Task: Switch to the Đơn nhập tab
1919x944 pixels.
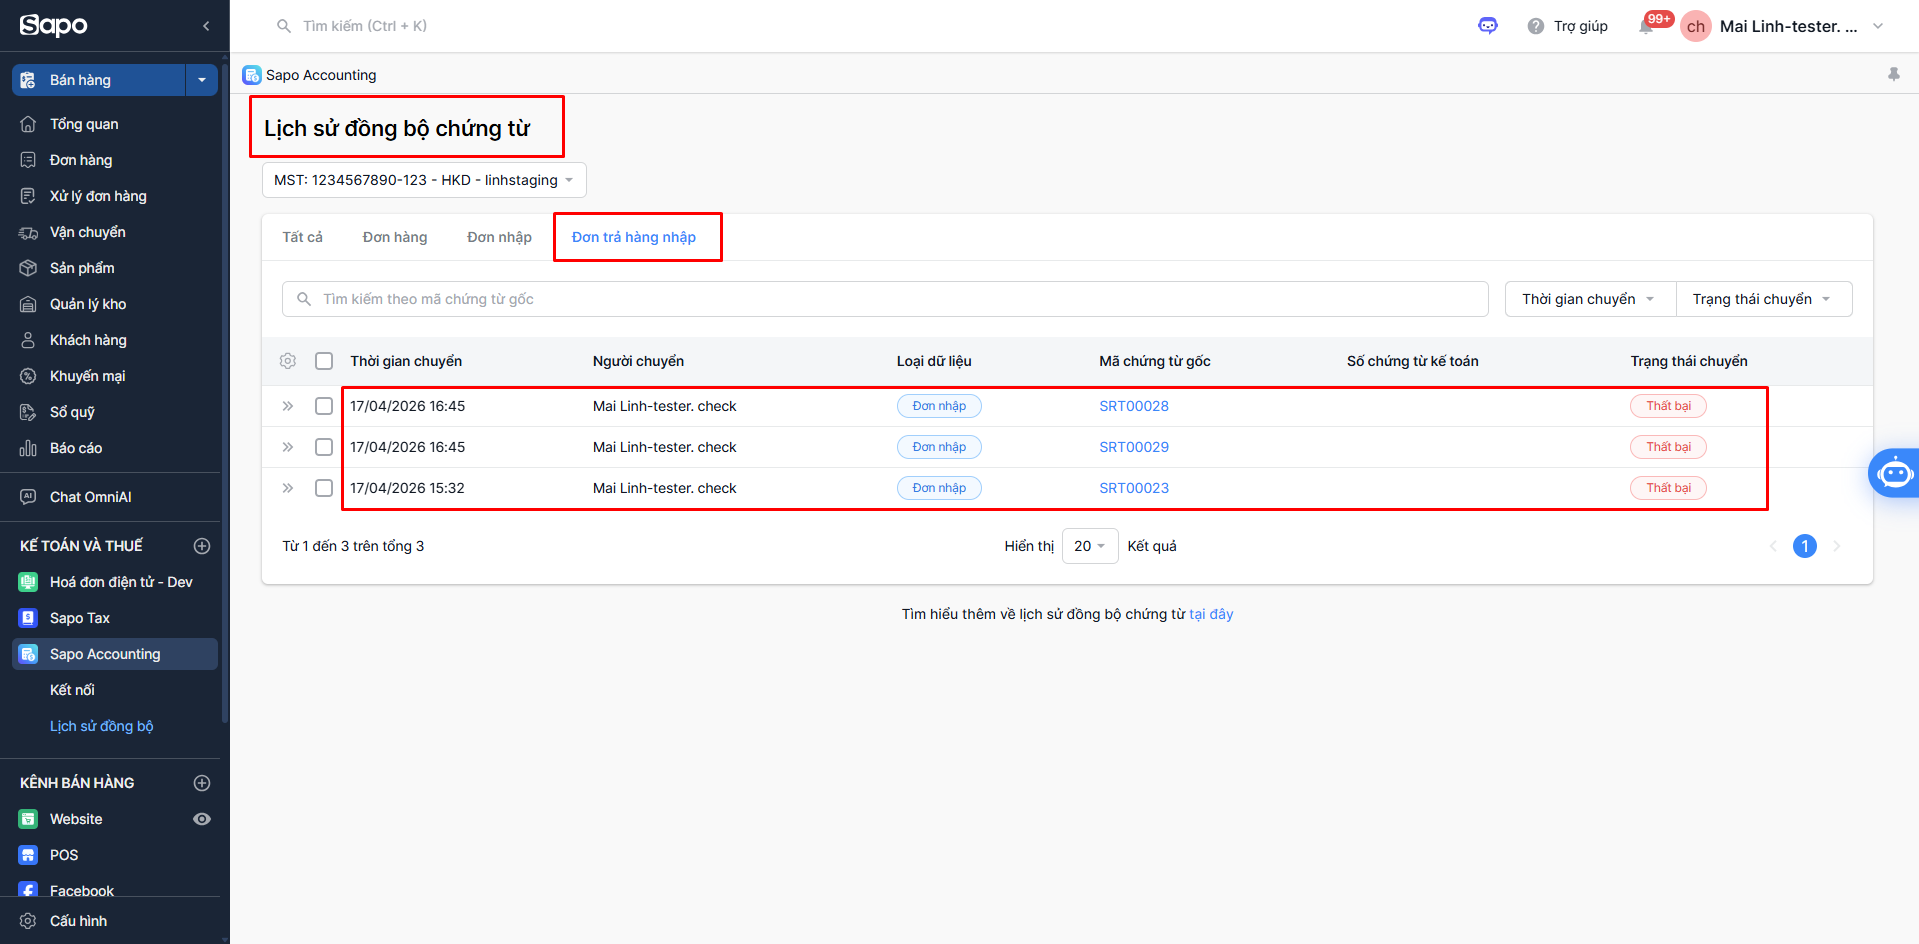Action: point(499,237)
